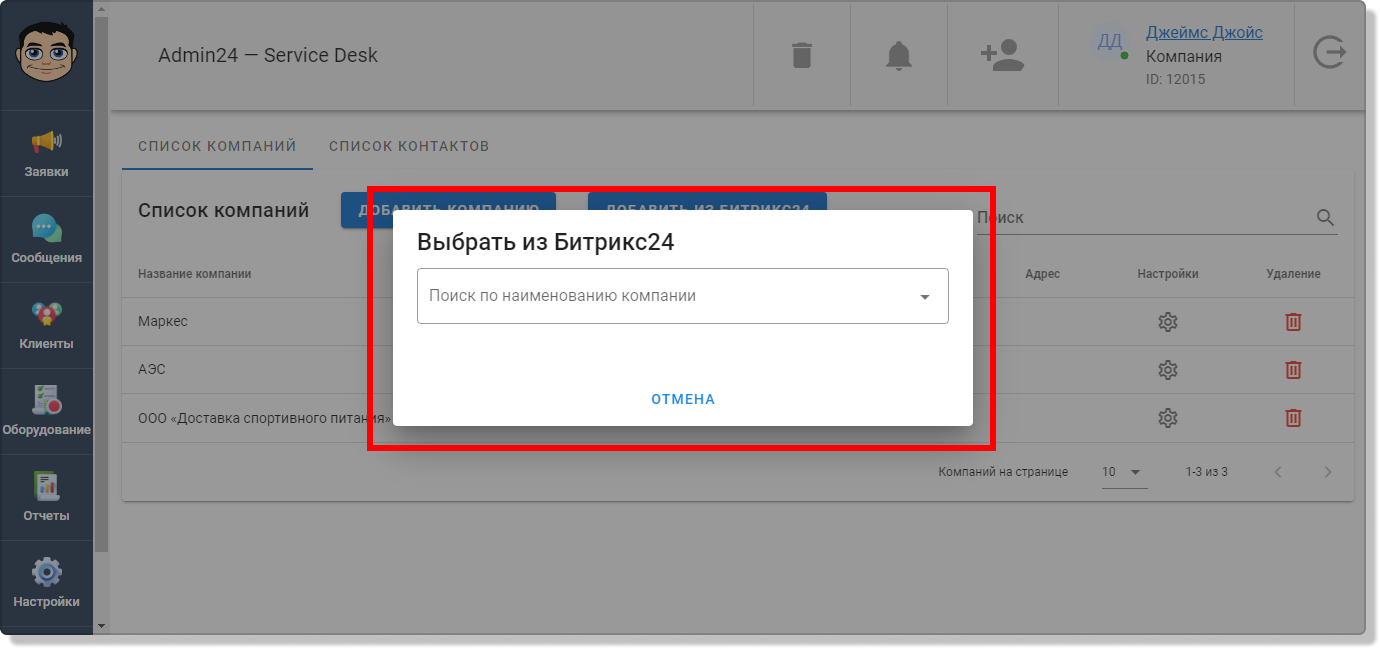
Task: Click Отмена in the Битрикс24 dialog
Action: 683,399
